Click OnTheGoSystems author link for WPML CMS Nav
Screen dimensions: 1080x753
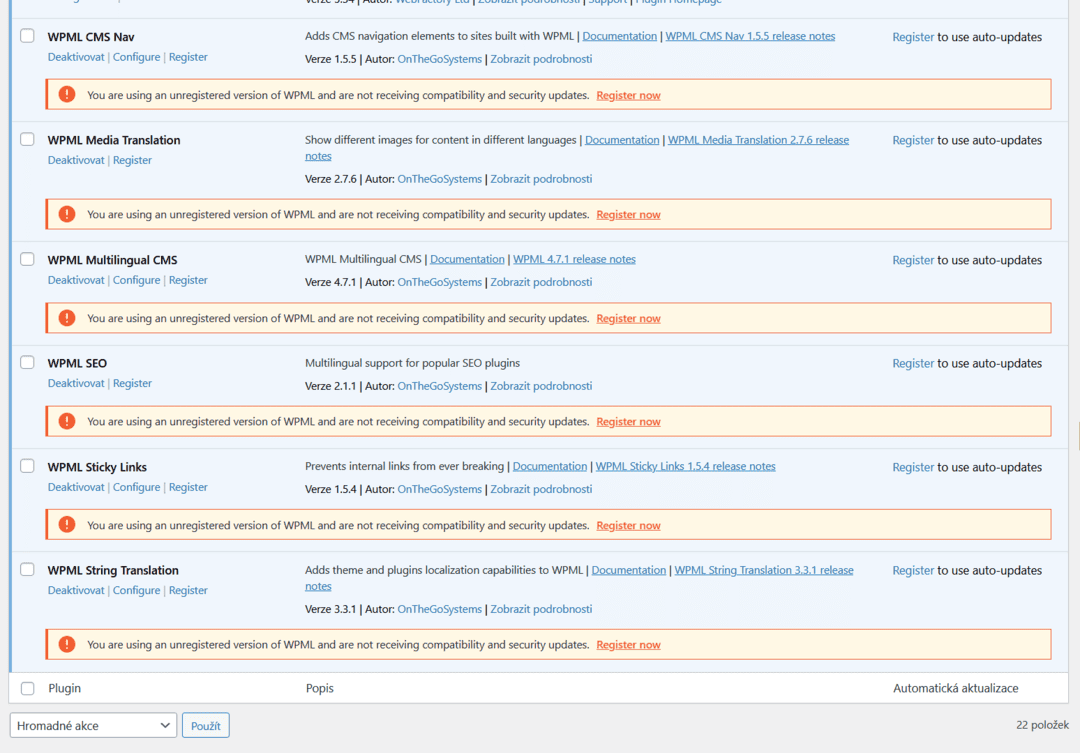click(439, 59)
